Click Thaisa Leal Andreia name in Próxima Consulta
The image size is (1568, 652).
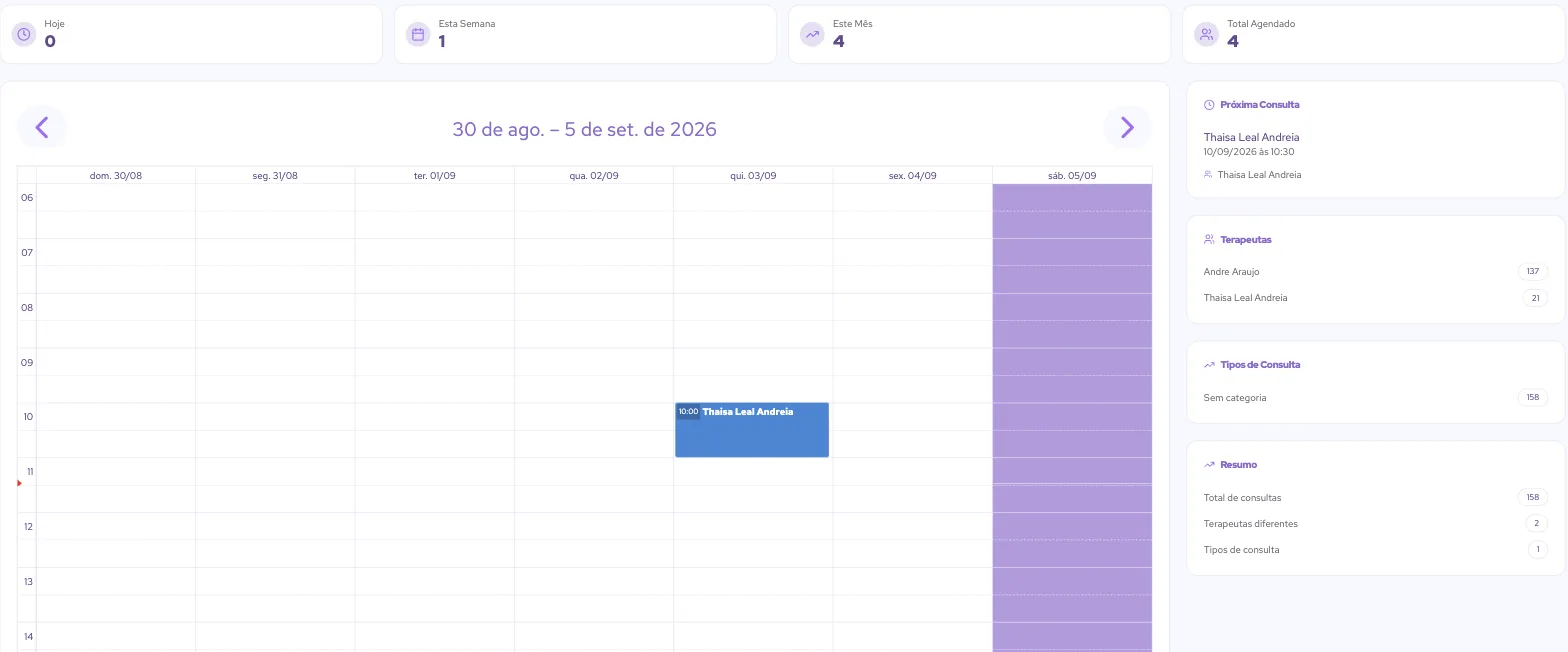click(1251, 137)
